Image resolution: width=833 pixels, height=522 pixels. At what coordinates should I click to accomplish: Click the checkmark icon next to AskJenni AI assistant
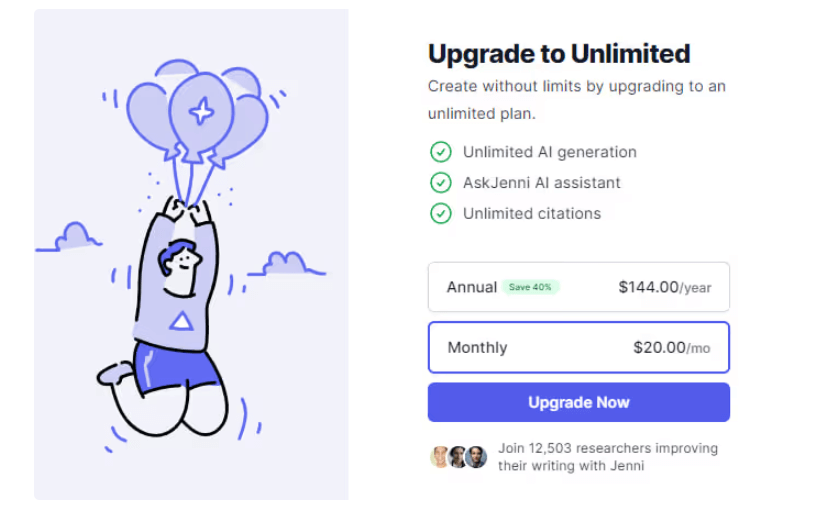(x=440, y=183)
